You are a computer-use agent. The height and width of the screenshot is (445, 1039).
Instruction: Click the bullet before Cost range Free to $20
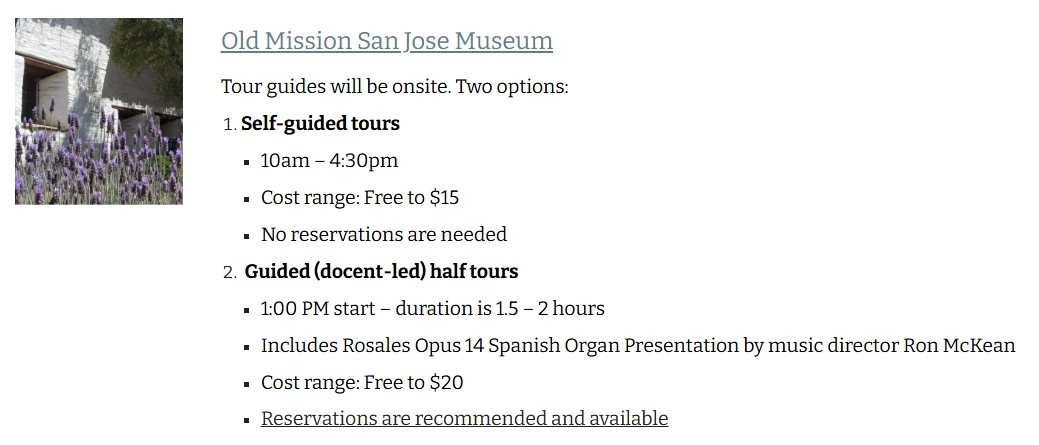[246, 384]
